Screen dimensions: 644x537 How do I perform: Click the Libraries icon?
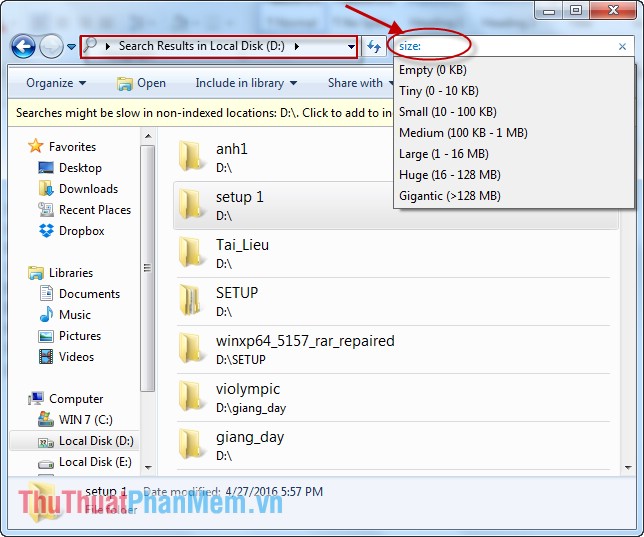(x=36, y=273)
